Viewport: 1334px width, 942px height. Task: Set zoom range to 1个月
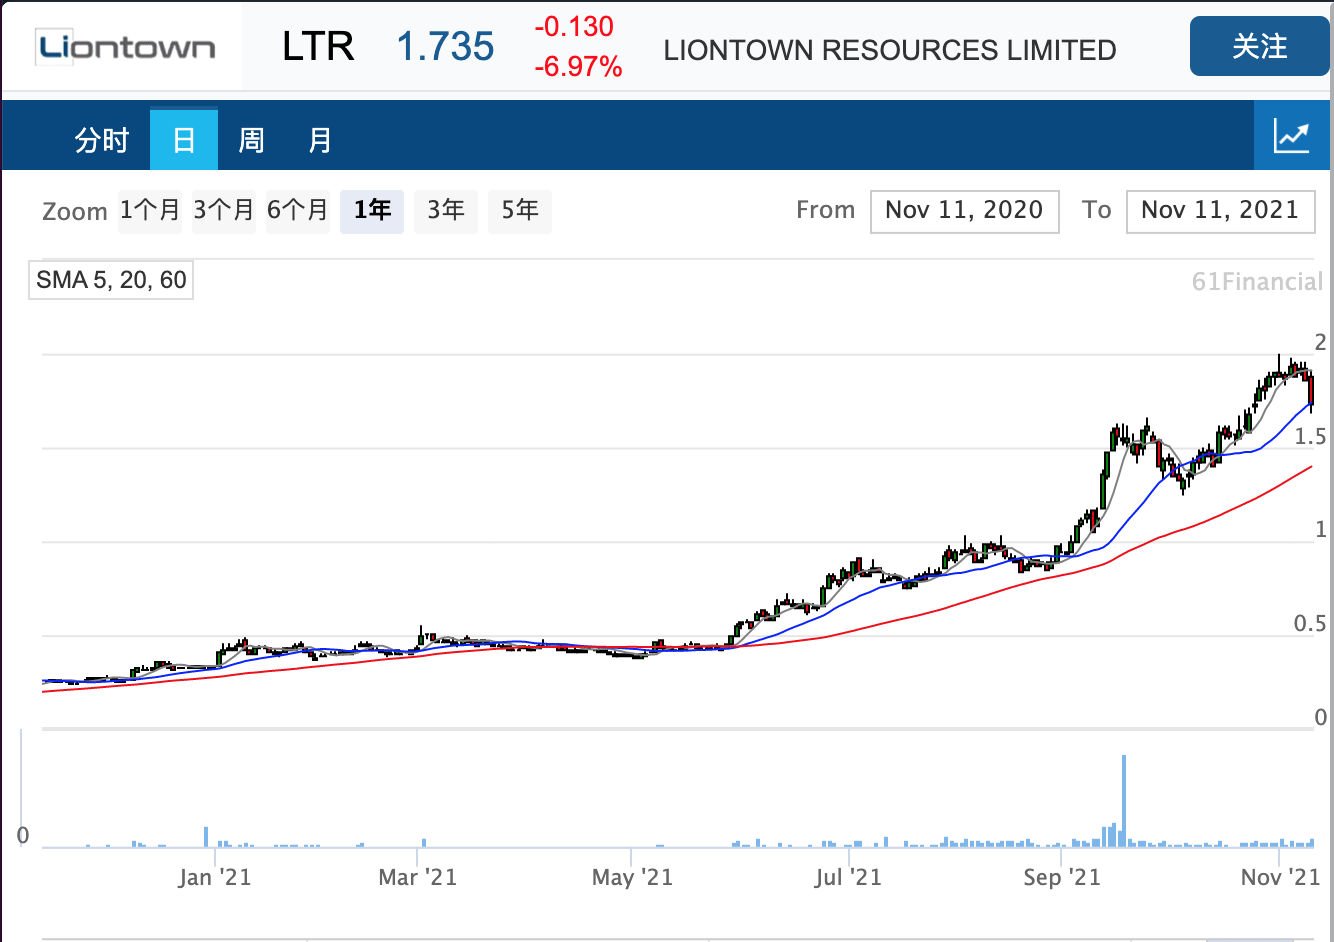pyautogui.click(x=150, y=211)
